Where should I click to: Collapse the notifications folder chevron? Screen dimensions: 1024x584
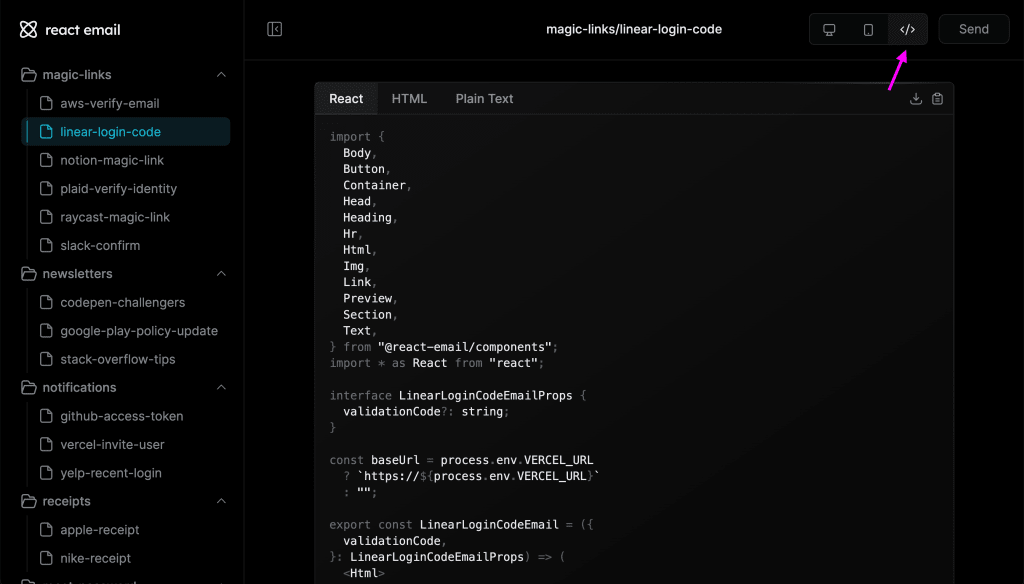(x=221, y=387)
